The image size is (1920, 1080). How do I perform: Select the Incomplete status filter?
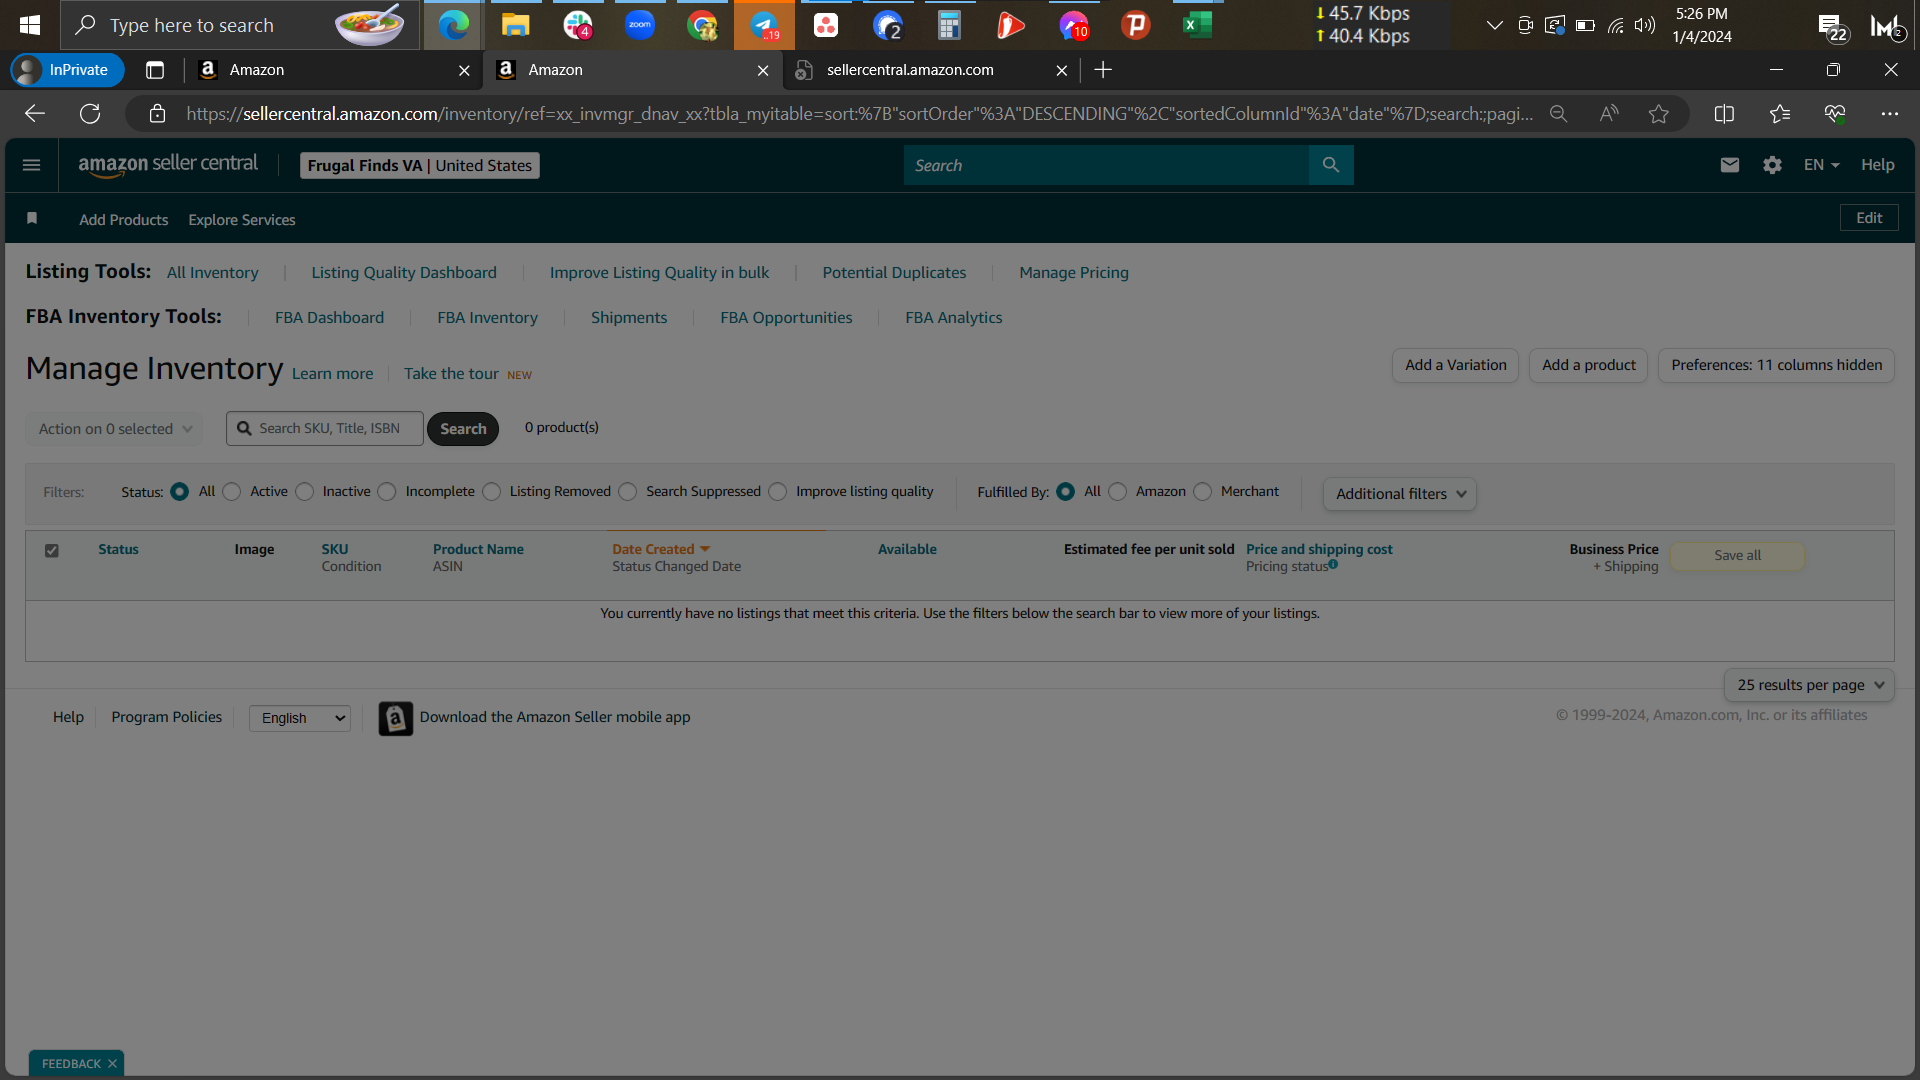pos(387,492)
